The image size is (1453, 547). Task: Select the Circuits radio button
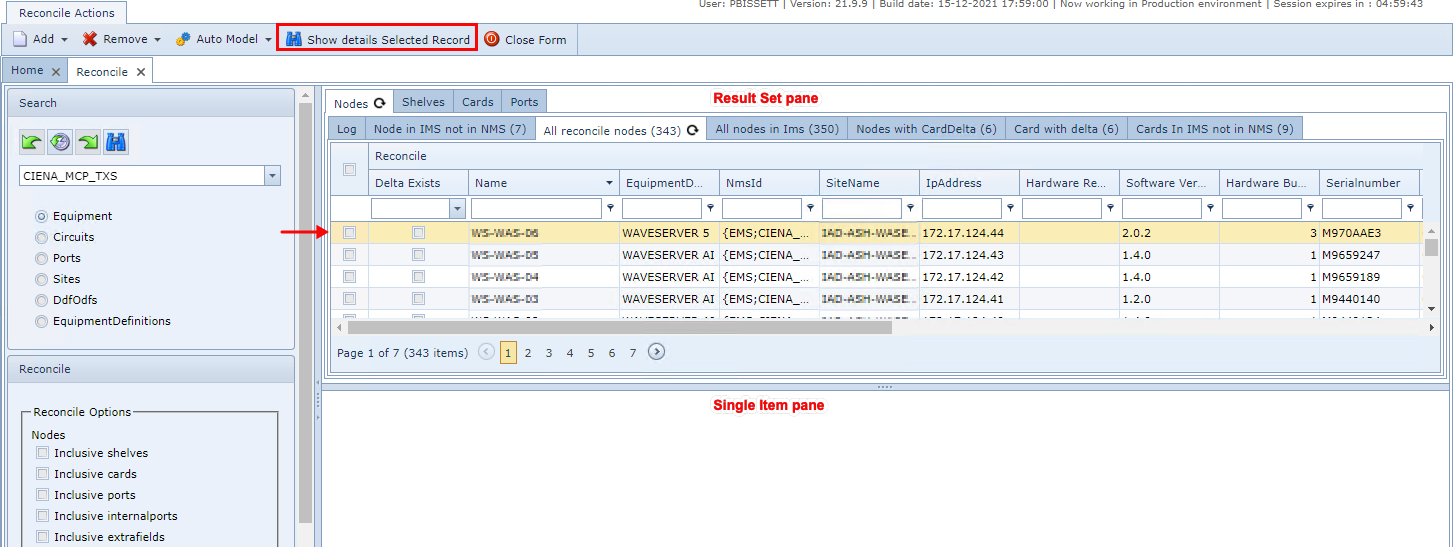click(x=41, y=237)
